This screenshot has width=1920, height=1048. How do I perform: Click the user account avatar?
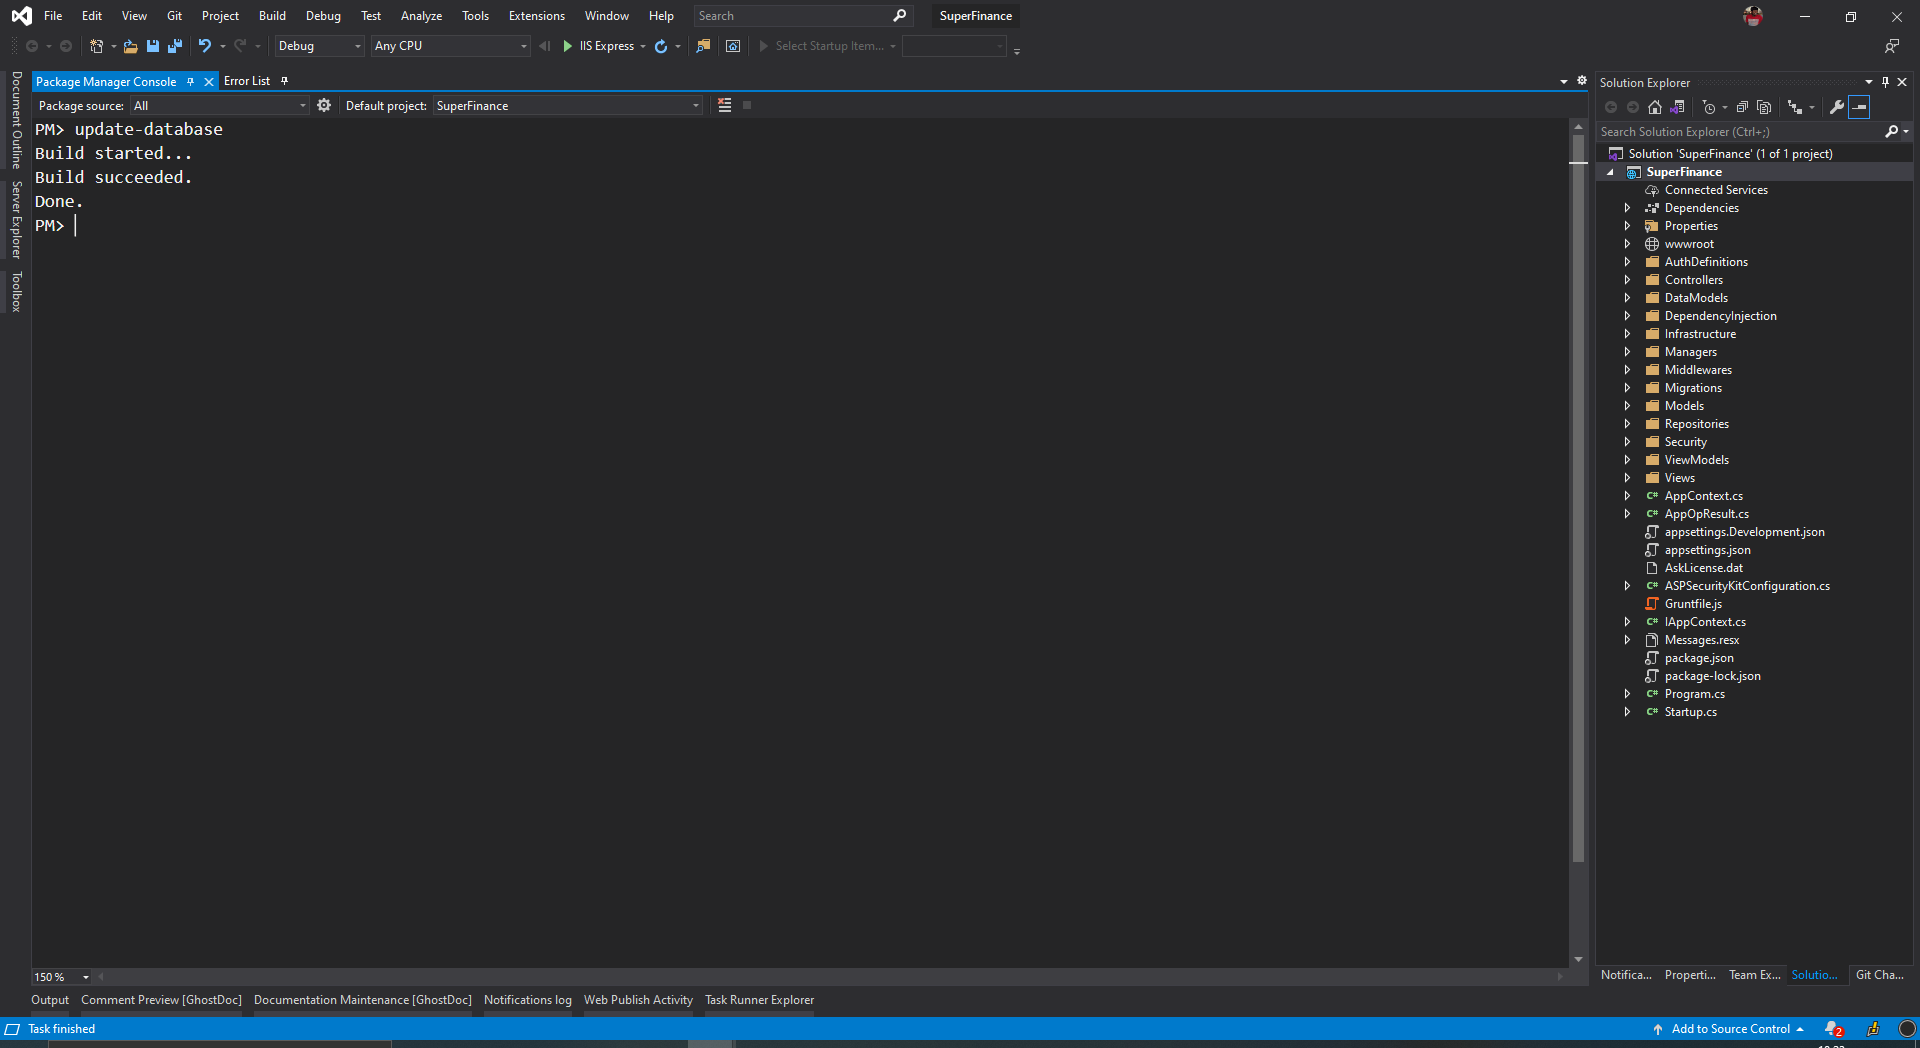1753,16
